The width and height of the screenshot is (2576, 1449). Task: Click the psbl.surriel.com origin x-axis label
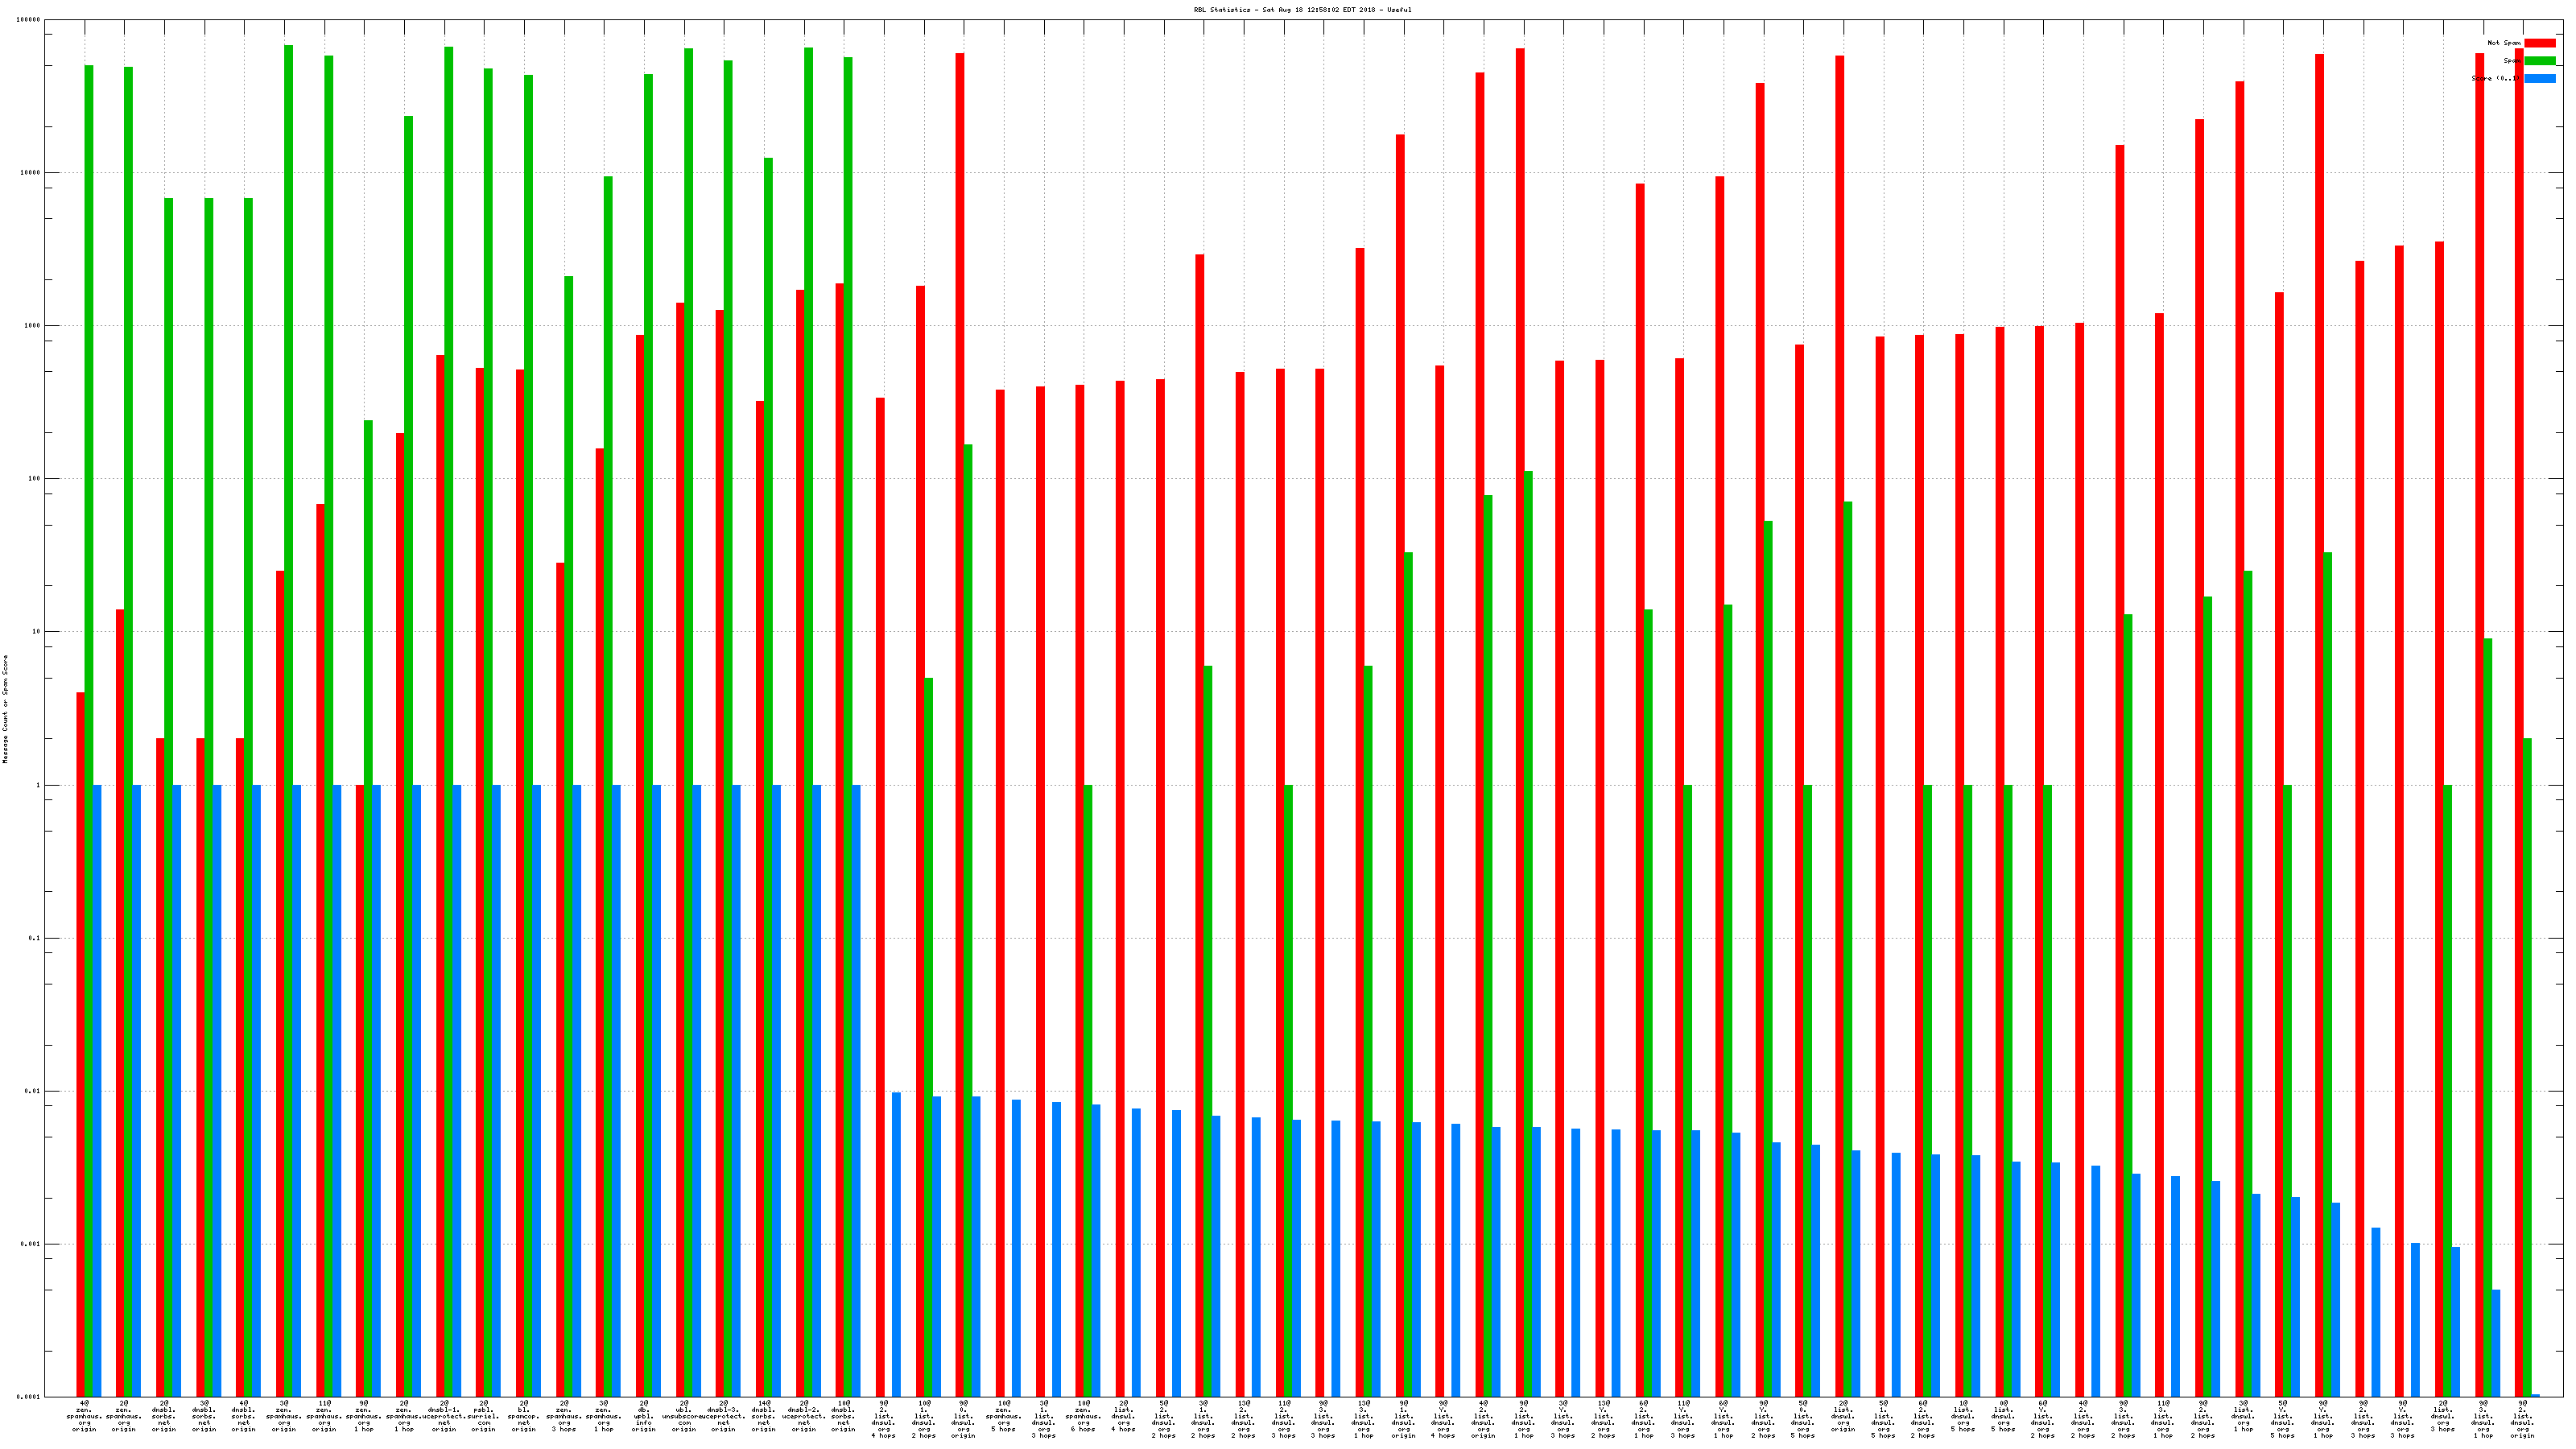tap(484, 1416)
